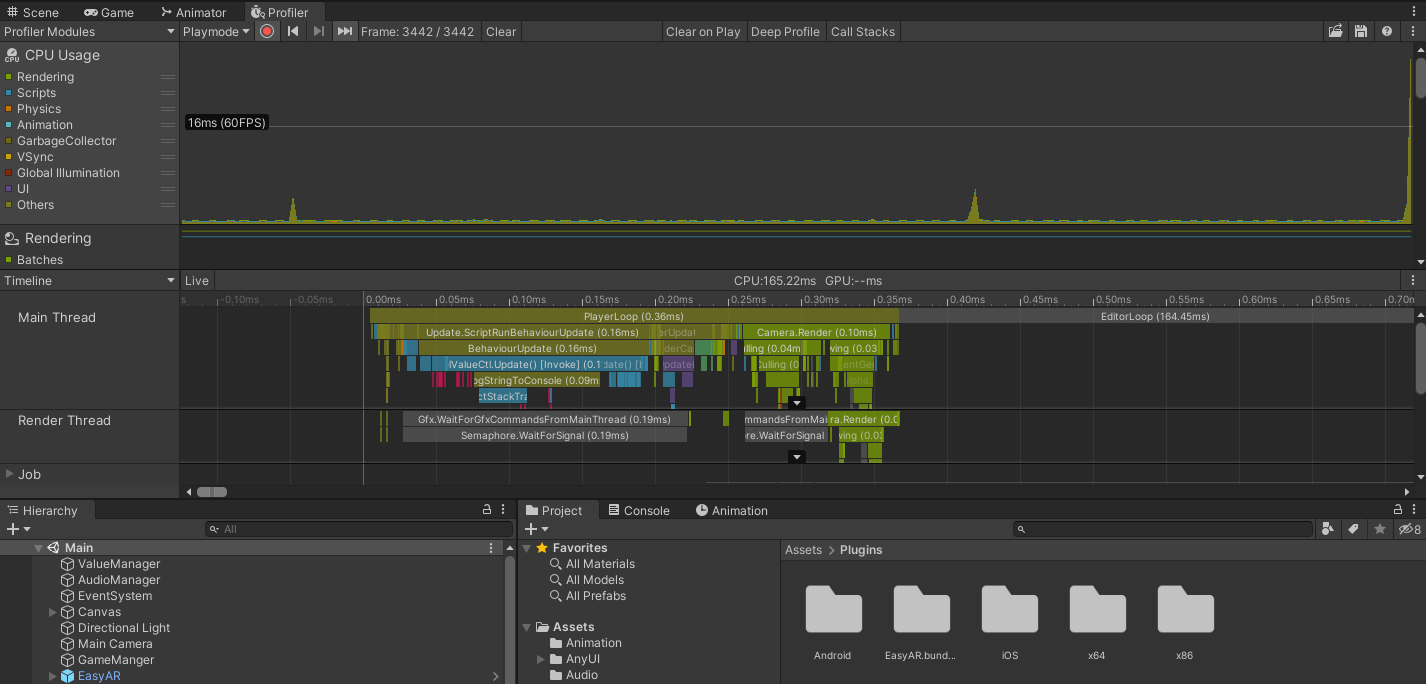Switch to Animator tab
1426x684 pixels.
click(194, 12)
